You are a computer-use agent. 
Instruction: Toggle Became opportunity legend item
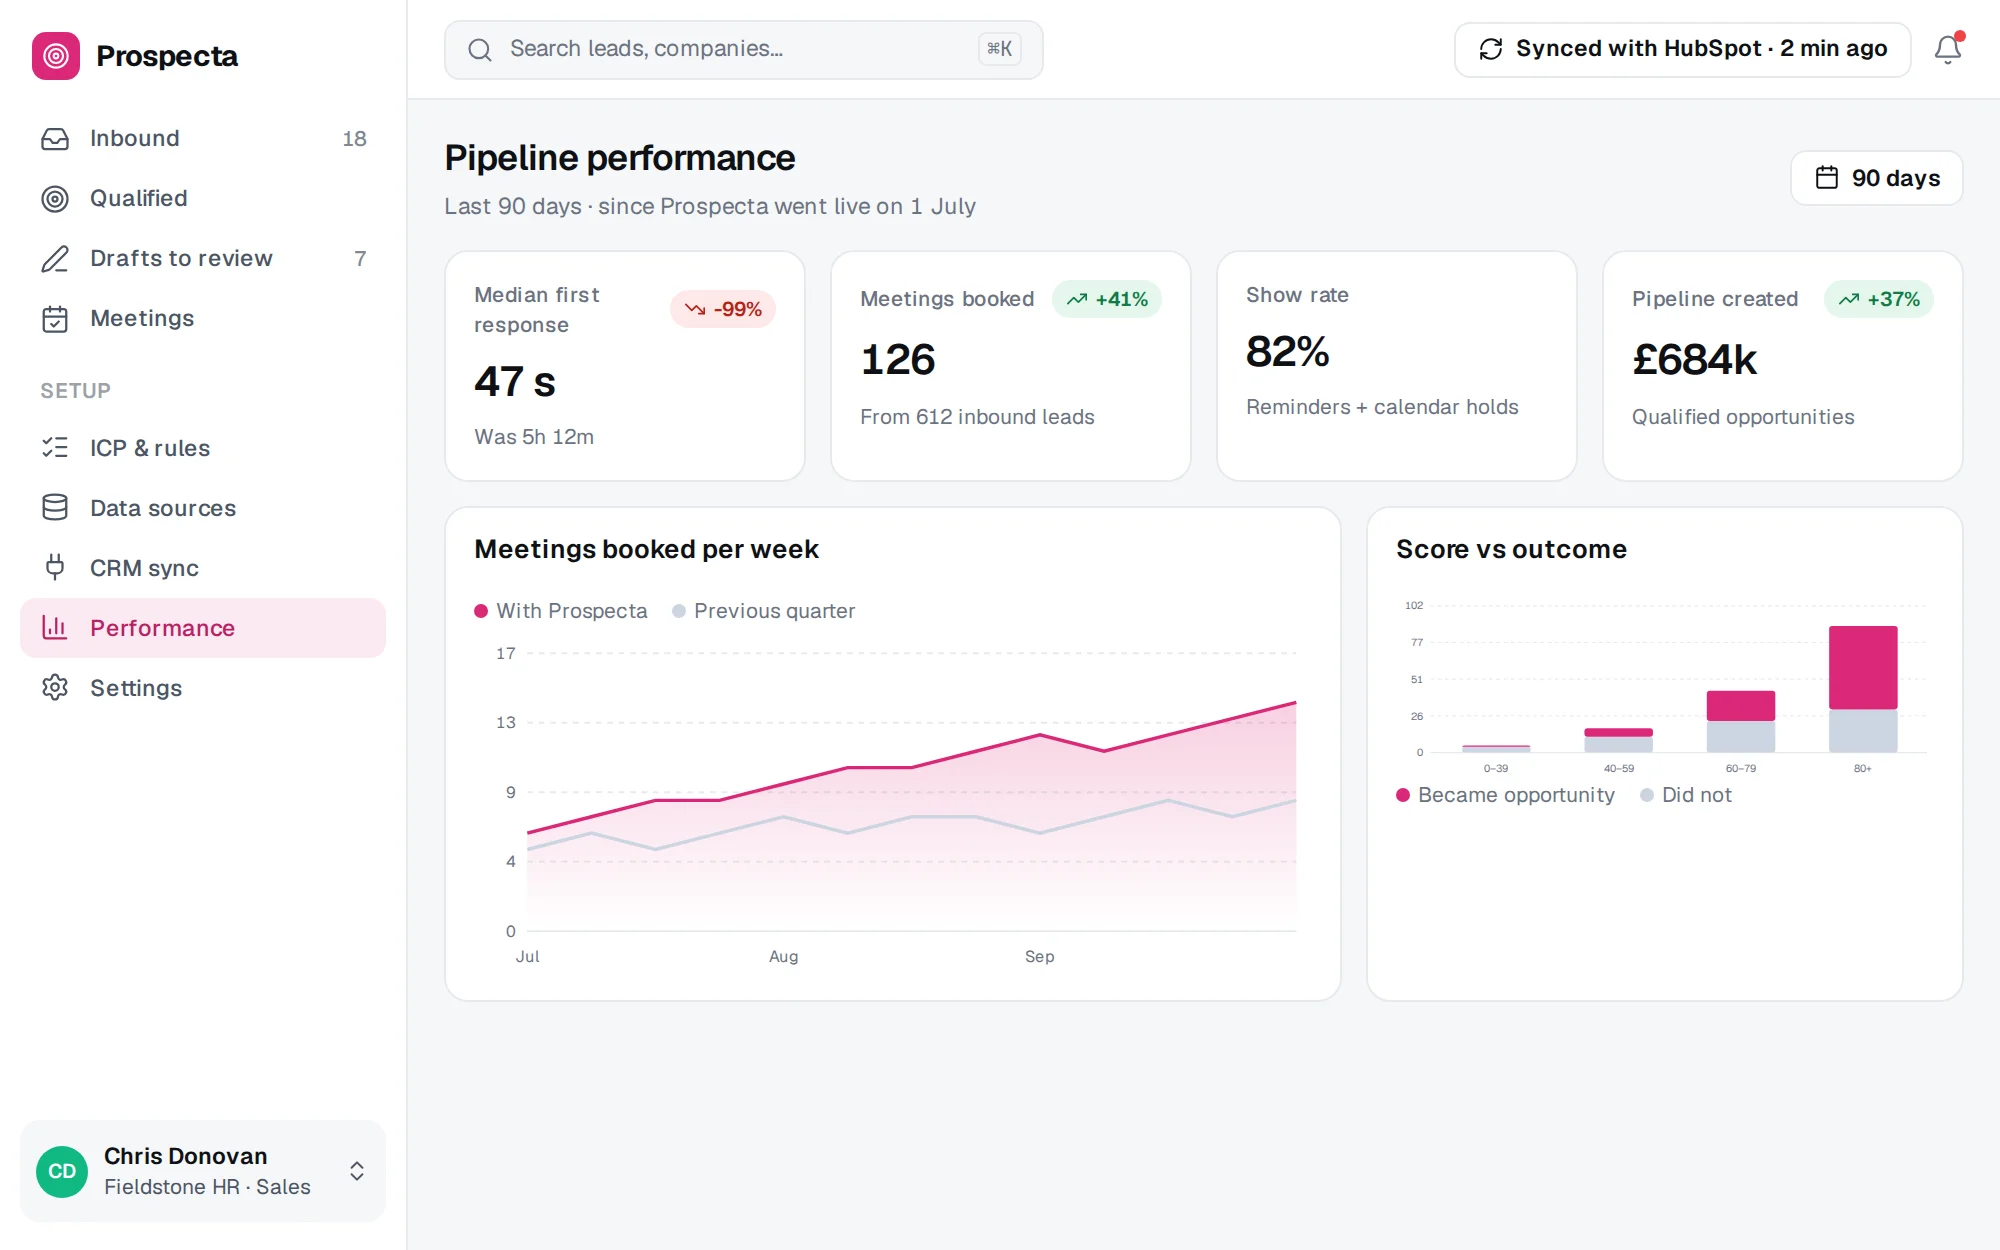pos(1505,795)
